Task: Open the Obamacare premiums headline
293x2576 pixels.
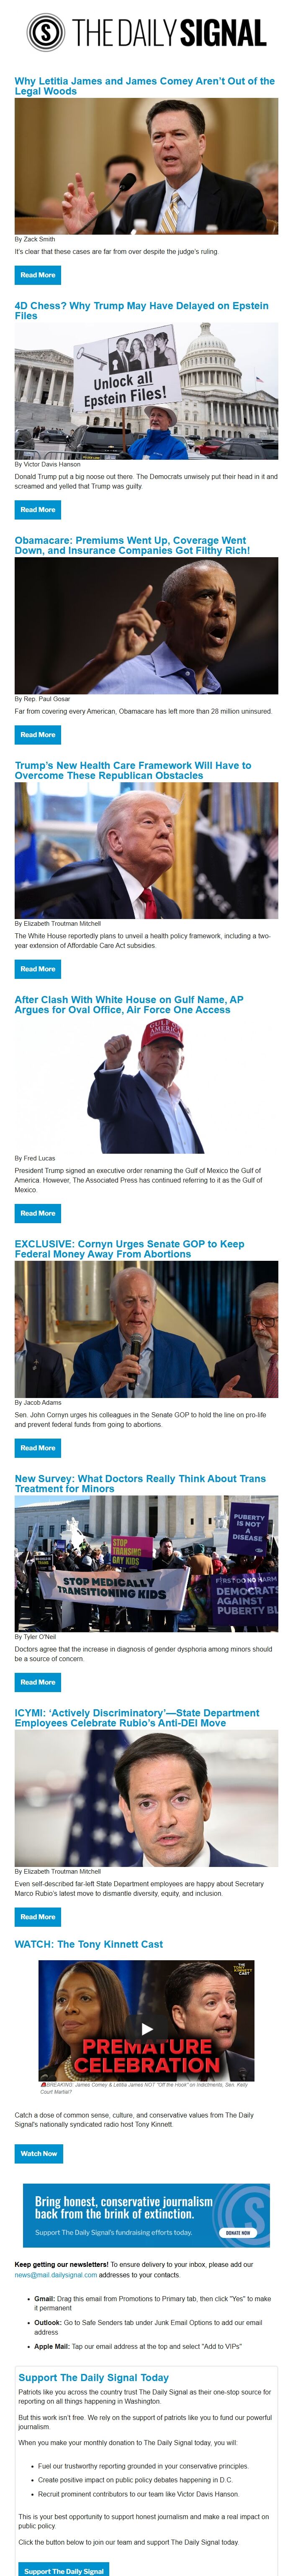Action: [132, 545]
